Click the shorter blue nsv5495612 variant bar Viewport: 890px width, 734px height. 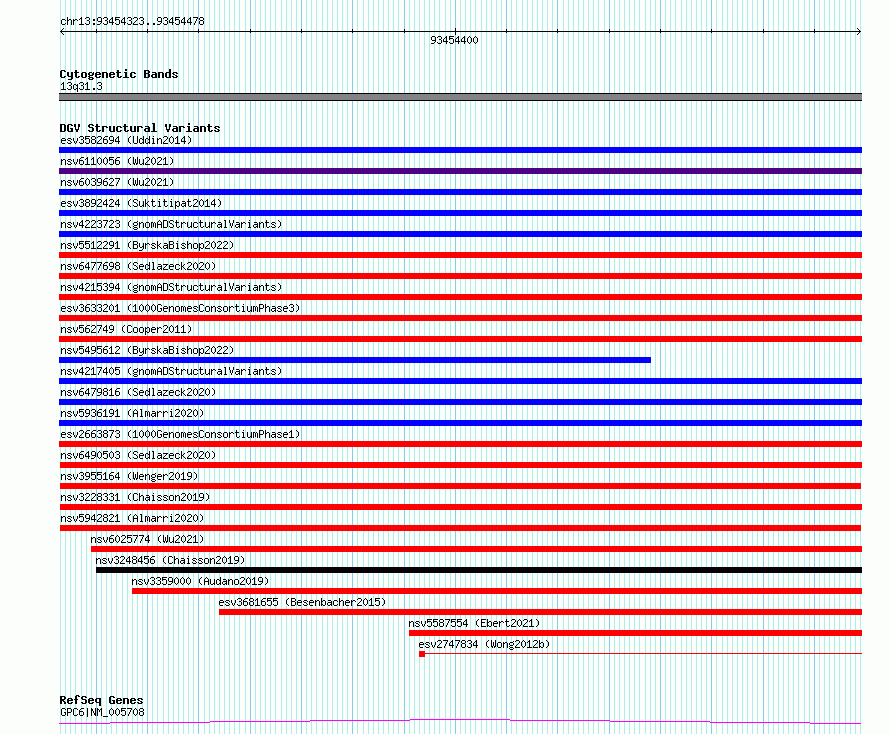[x=355, y=360]
